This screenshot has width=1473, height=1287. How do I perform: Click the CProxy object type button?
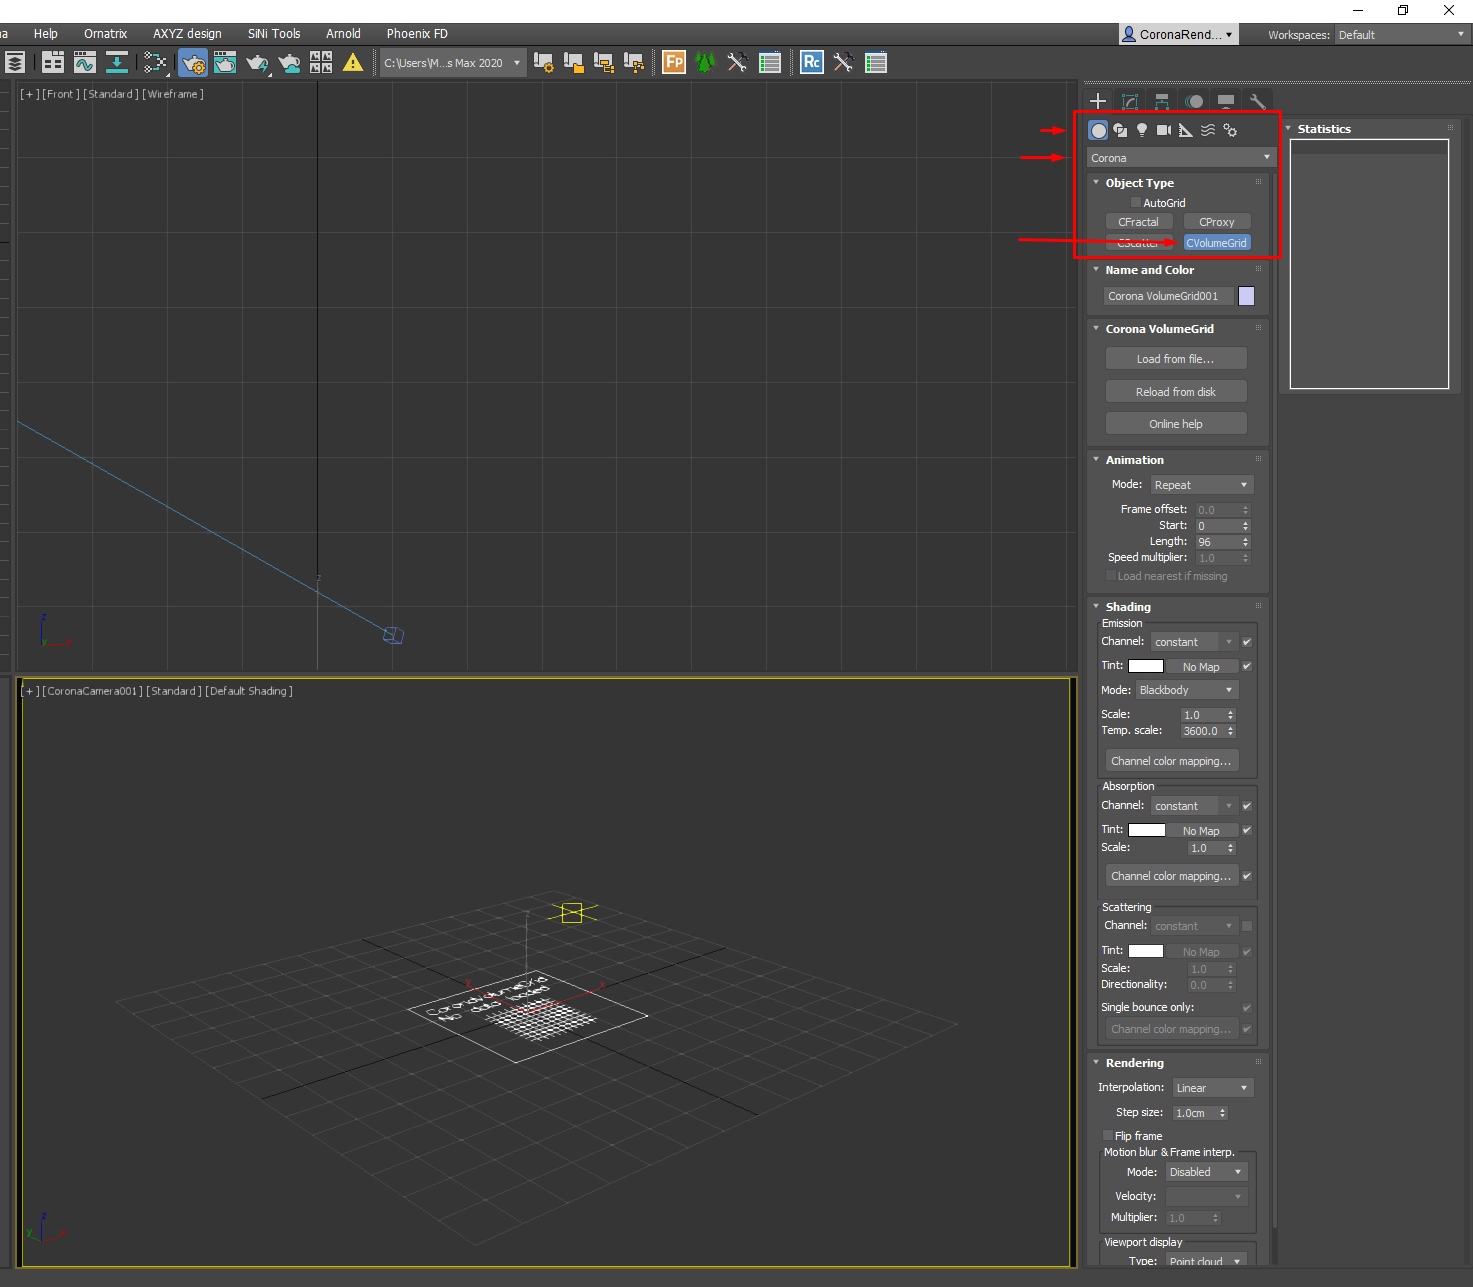tap(1216, 222)
